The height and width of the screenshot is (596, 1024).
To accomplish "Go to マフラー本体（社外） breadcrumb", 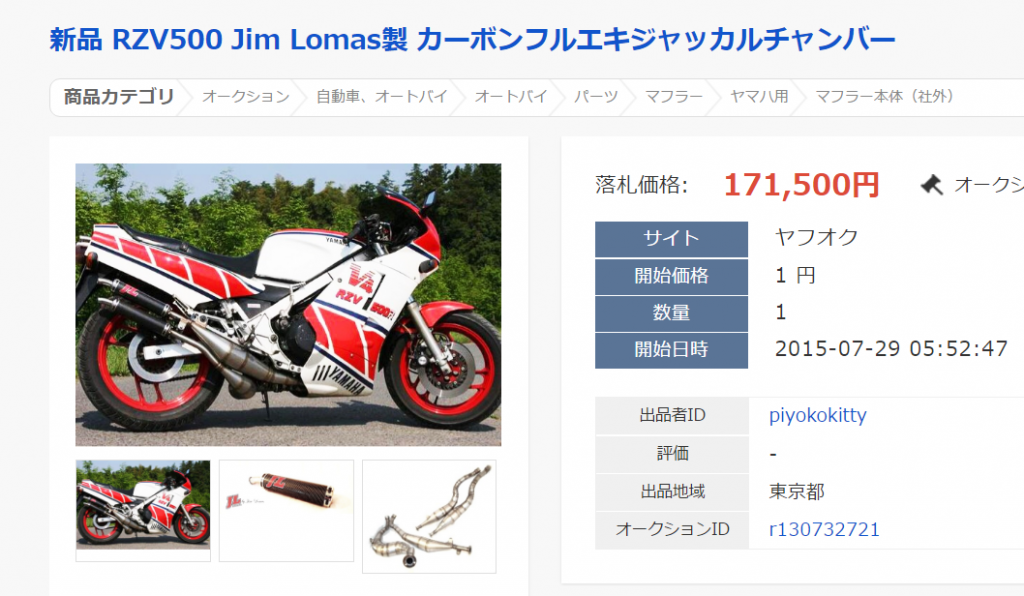I will 885,97.
